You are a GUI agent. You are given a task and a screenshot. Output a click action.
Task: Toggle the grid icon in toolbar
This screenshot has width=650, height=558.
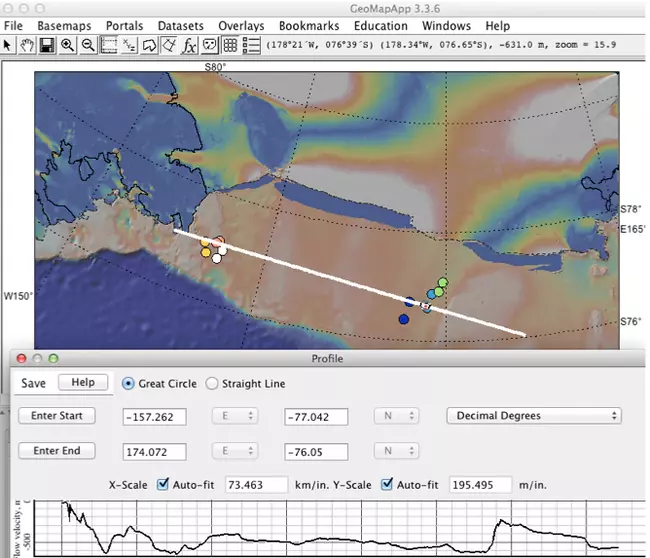click(x=230, y=45)
